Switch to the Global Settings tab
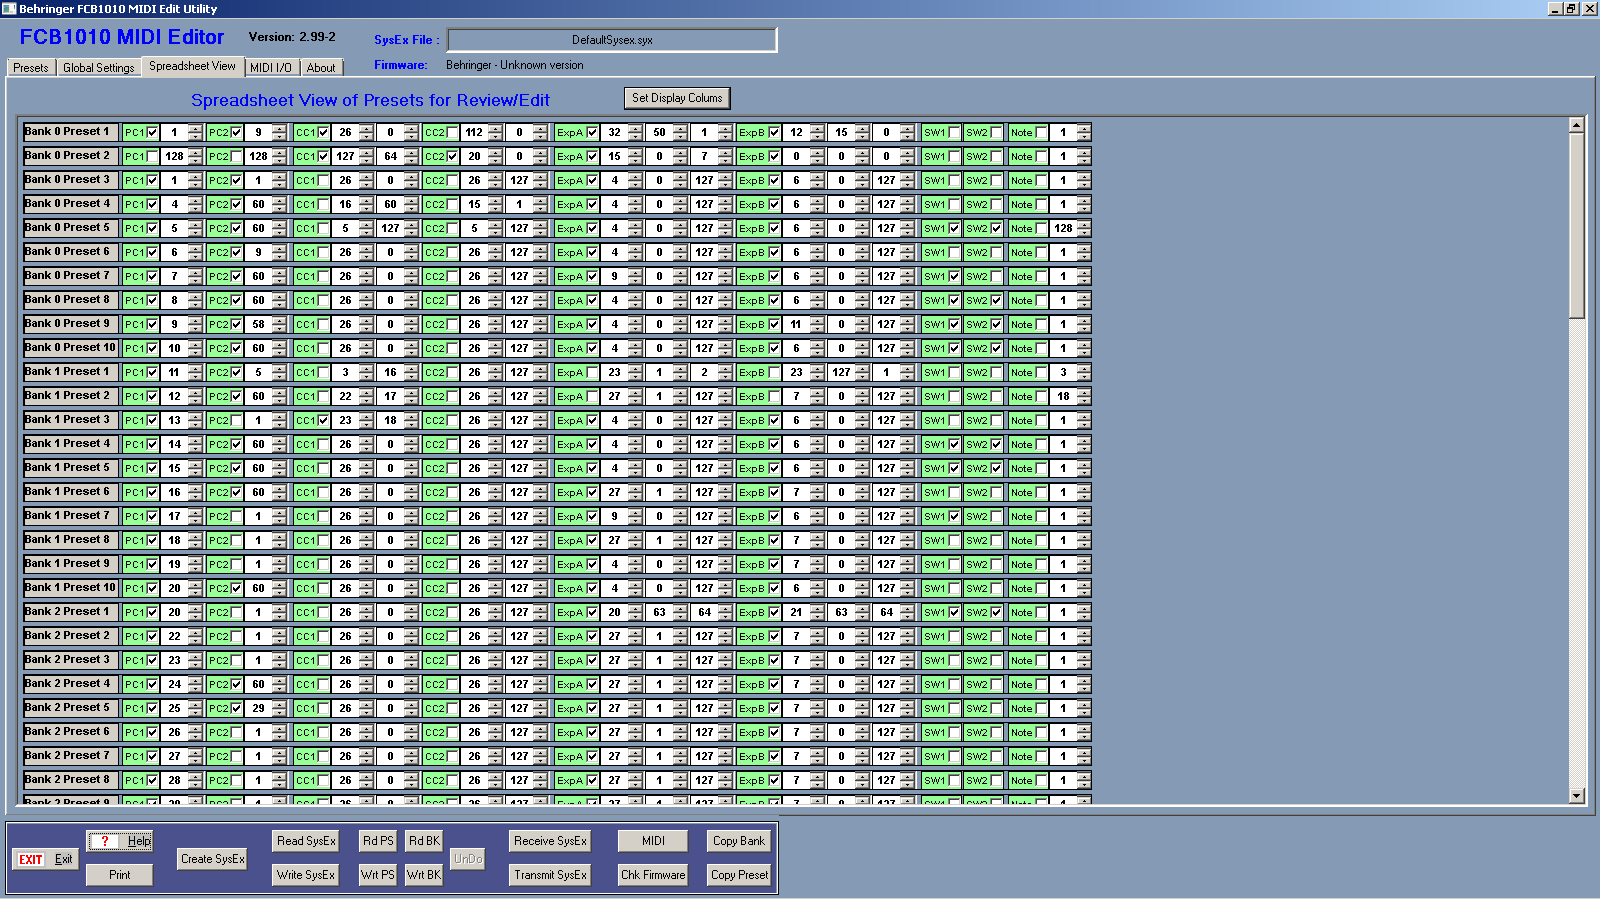1600x900 pixels. tap(98, 68)
